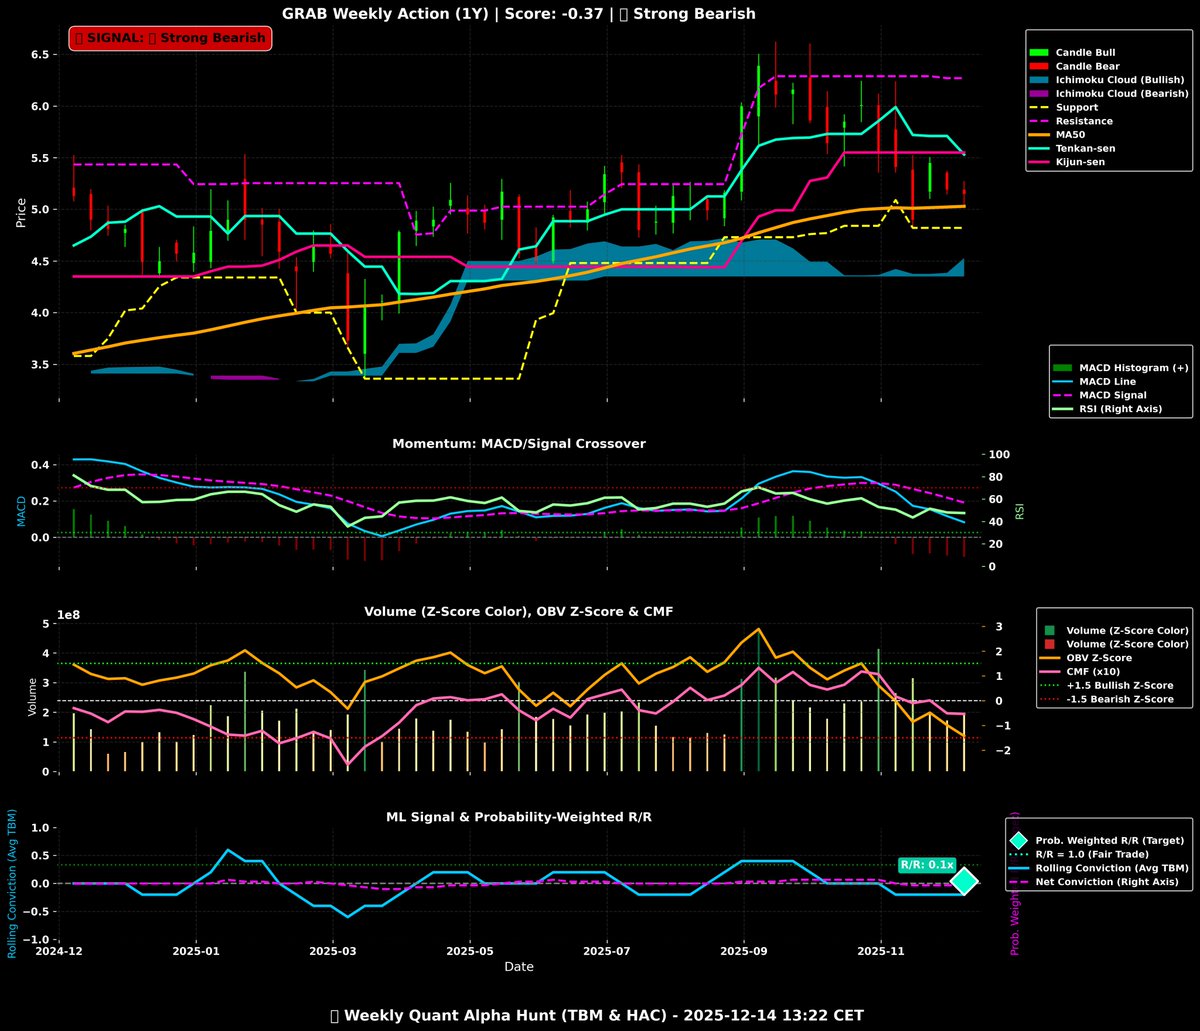This screenshot has width=1200, height=1031.
Task: Click the 'Rolling Conviction (Avg TBM)' y-axis label
Action: (x=13, y=883)
